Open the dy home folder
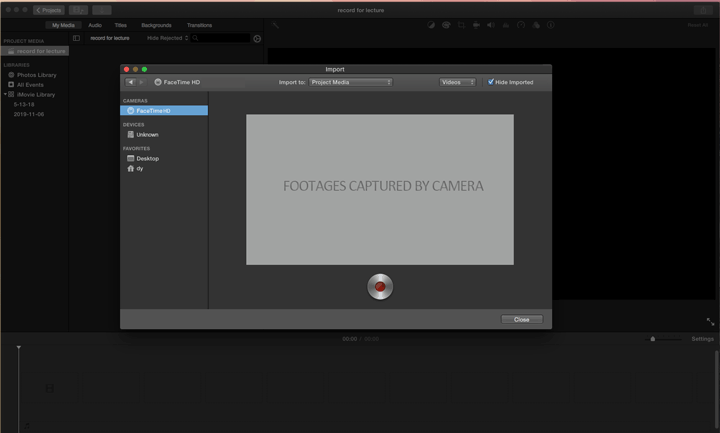720x433 pixels. 140,168
